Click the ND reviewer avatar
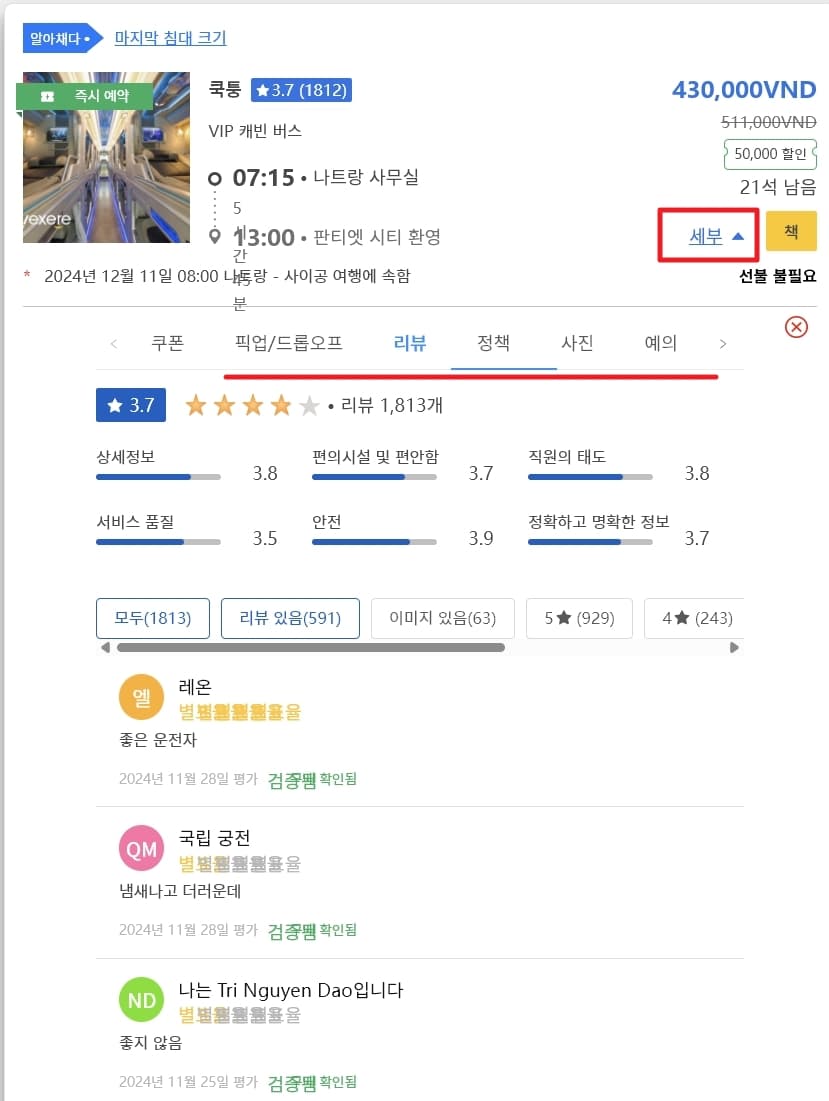Screen dimensions: 829x1101 click(x=141, y=1000)
